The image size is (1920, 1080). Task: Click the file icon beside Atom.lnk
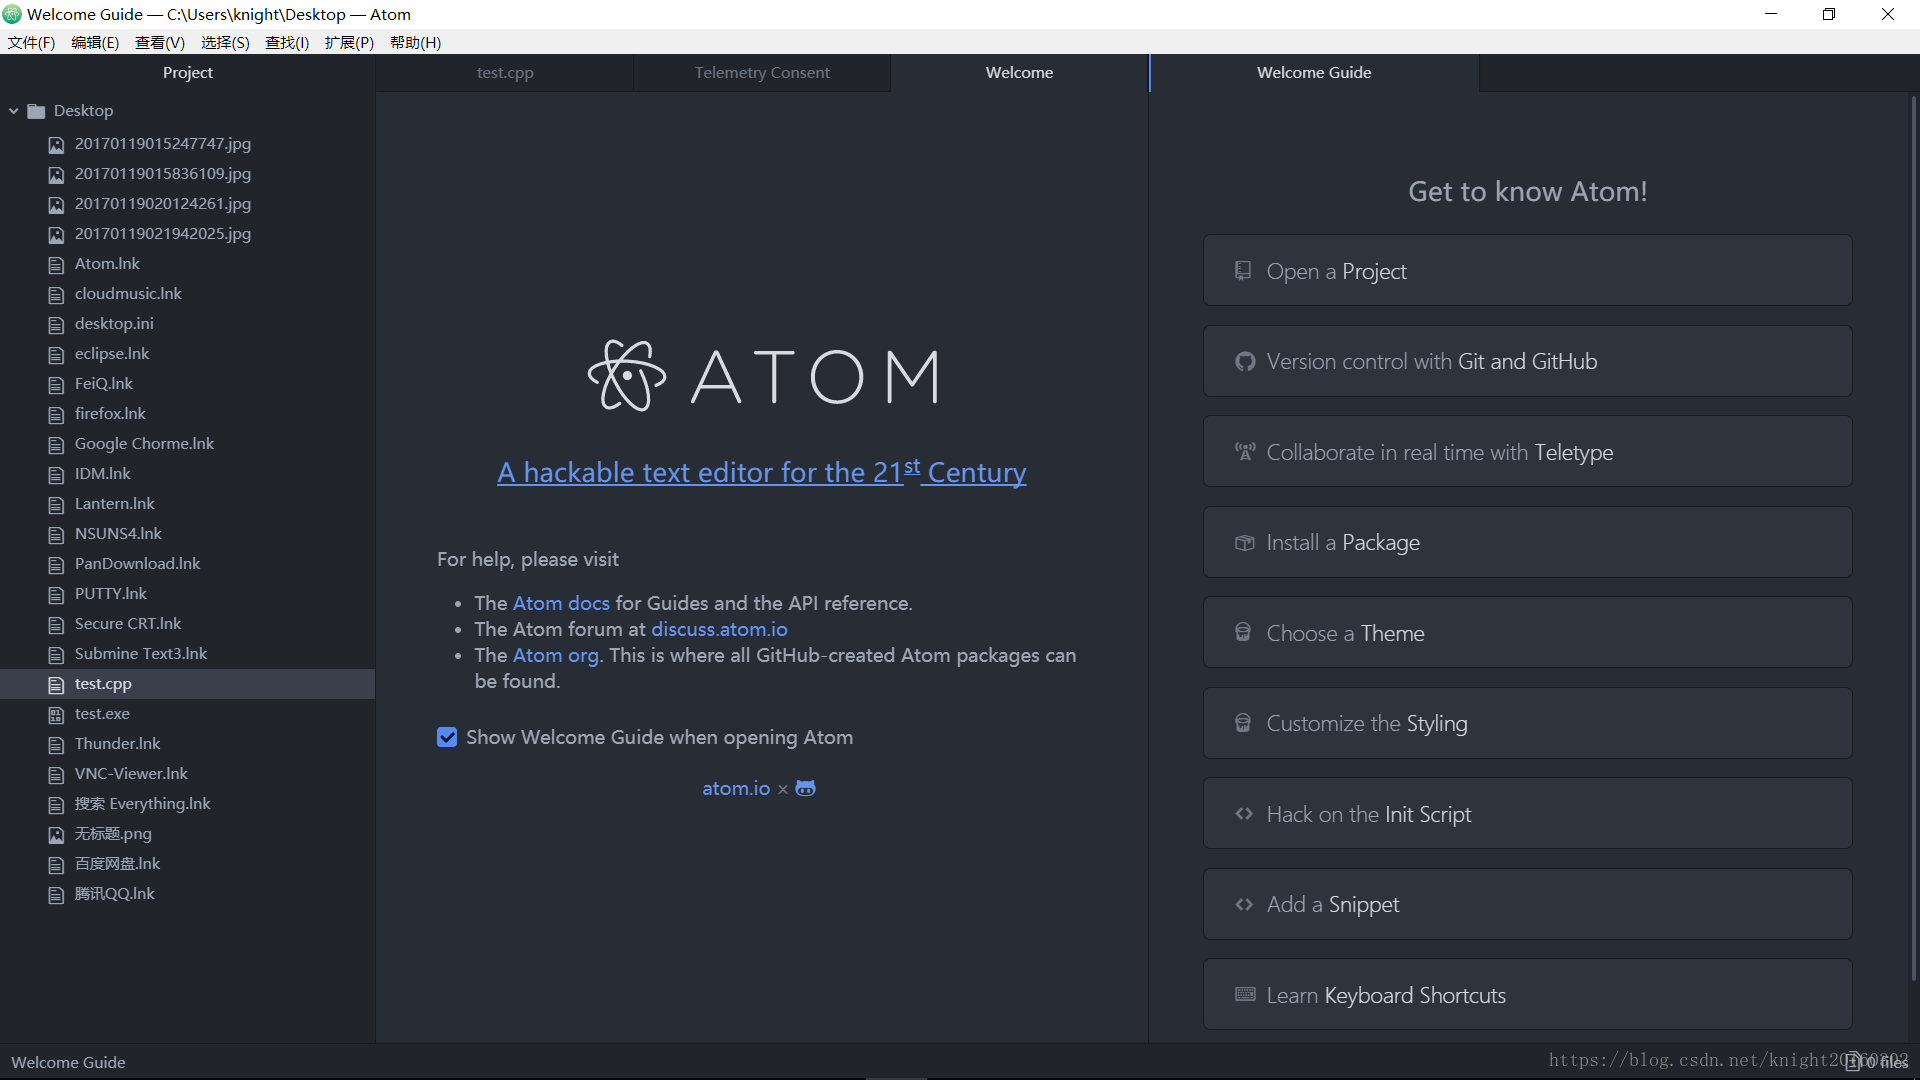56,265
